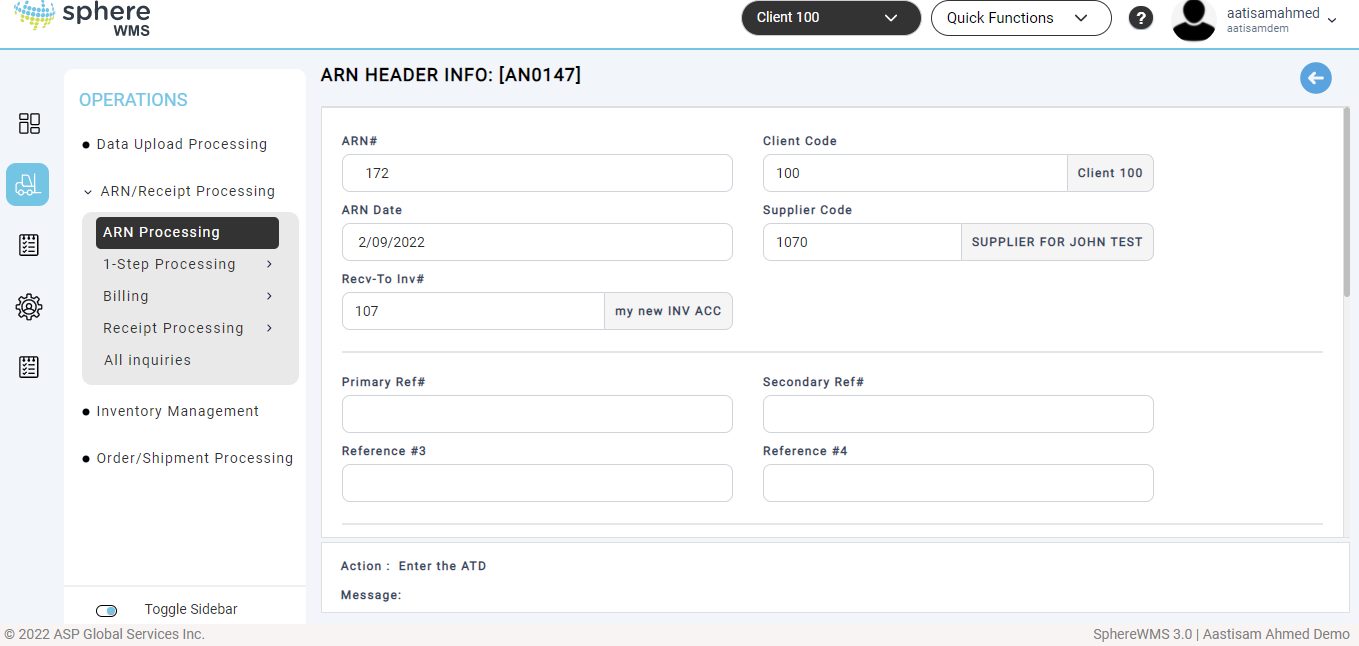The image size is (1359, 646).
Task: Open the dashboard grid icon in the sidebar
Action: (x=29, y=123)
